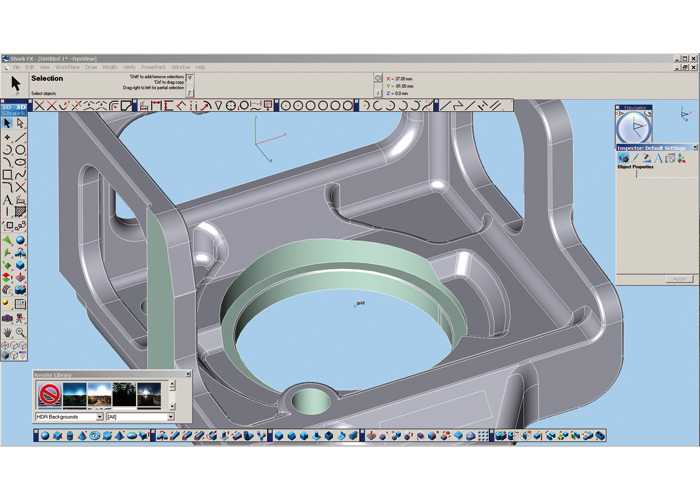Select the Text tool with letter A
Viewport: 700px width, 500px height.
coord(7,200)
